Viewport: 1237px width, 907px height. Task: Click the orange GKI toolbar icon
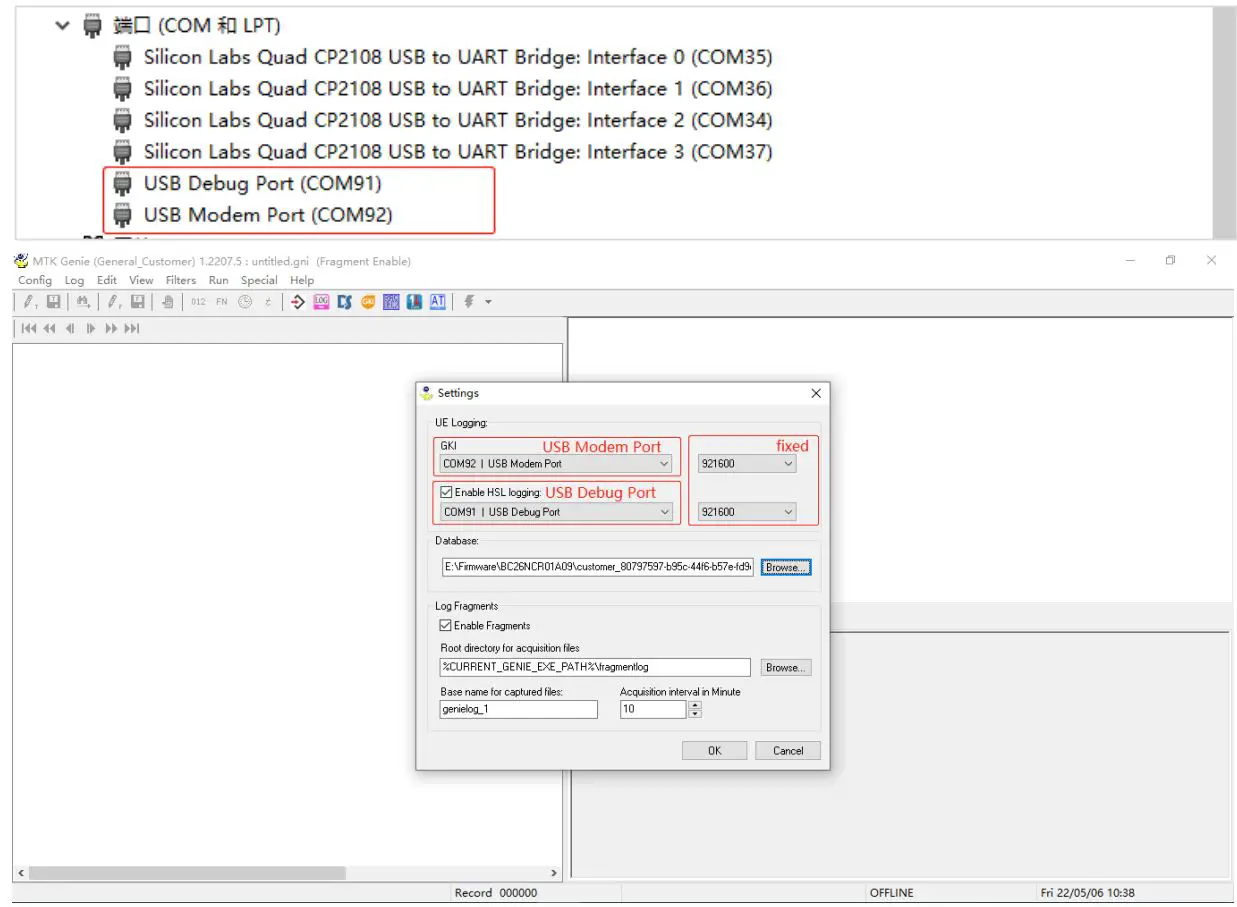(369, 301)
